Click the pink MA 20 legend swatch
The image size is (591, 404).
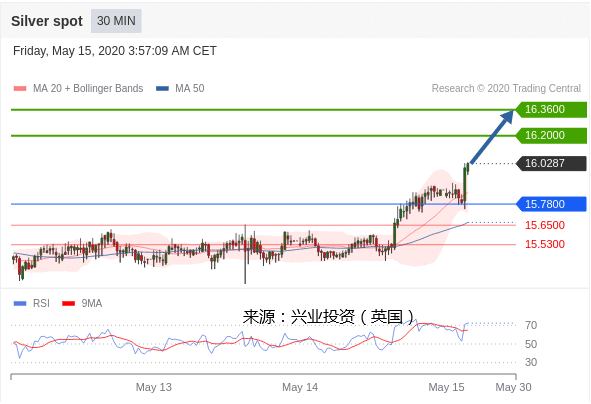click(20, 89)
